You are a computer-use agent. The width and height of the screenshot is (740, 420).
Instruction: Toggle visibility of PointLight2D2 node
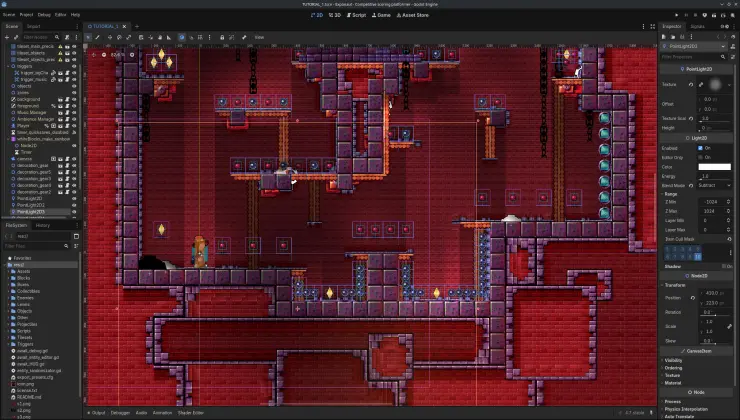(x=74, y=205)
